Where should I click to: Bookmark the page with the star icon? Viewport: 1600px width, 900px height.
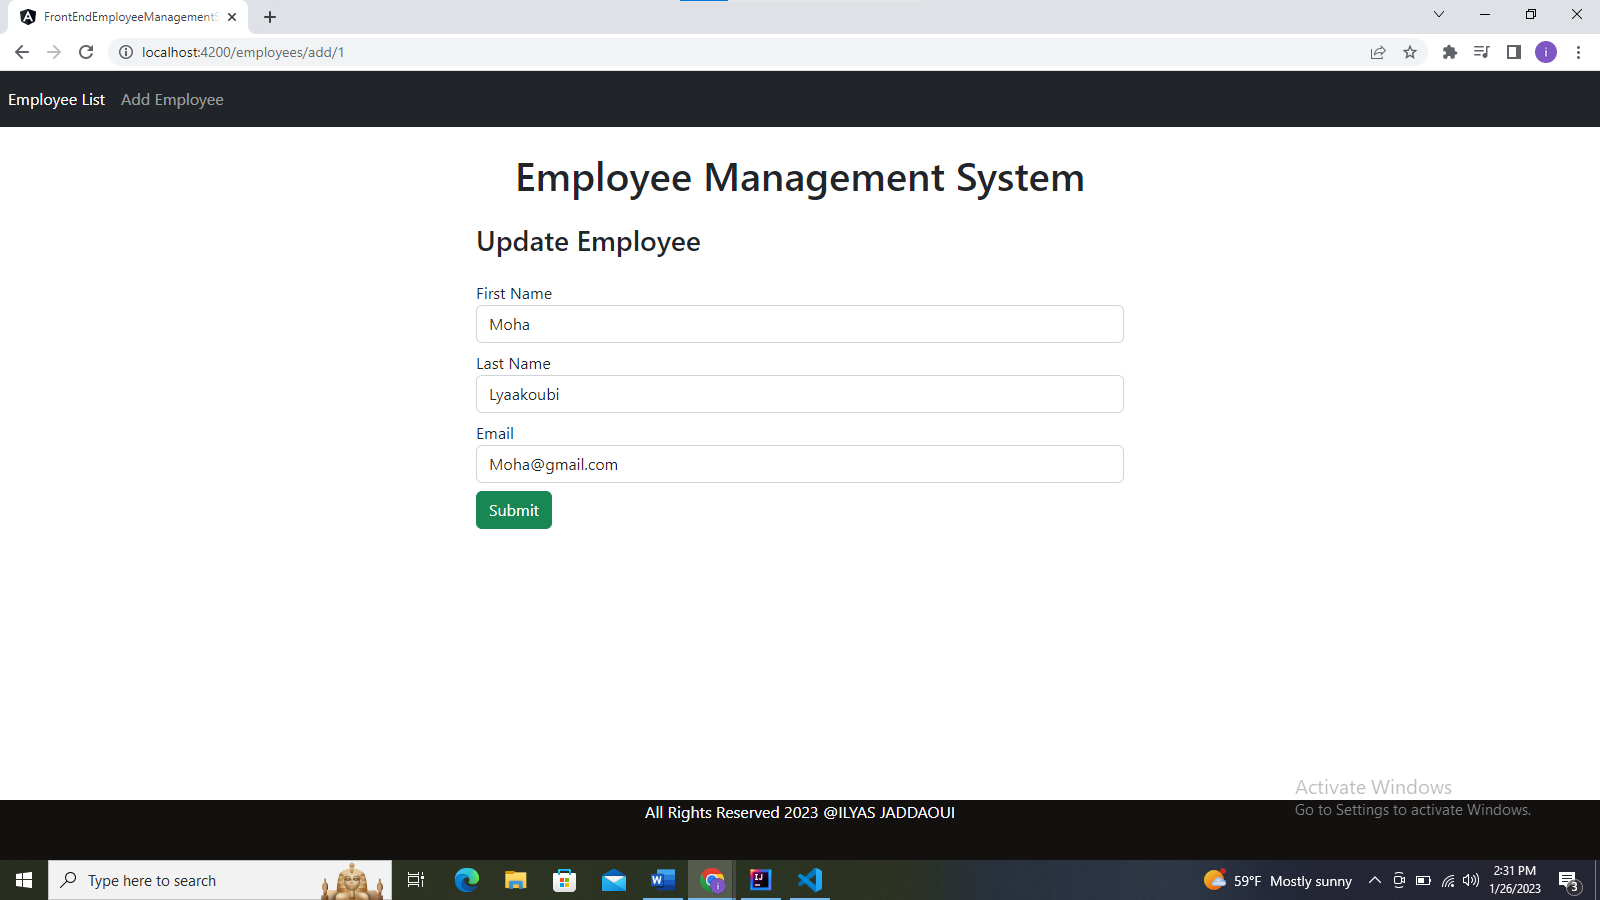point(1410,52)
